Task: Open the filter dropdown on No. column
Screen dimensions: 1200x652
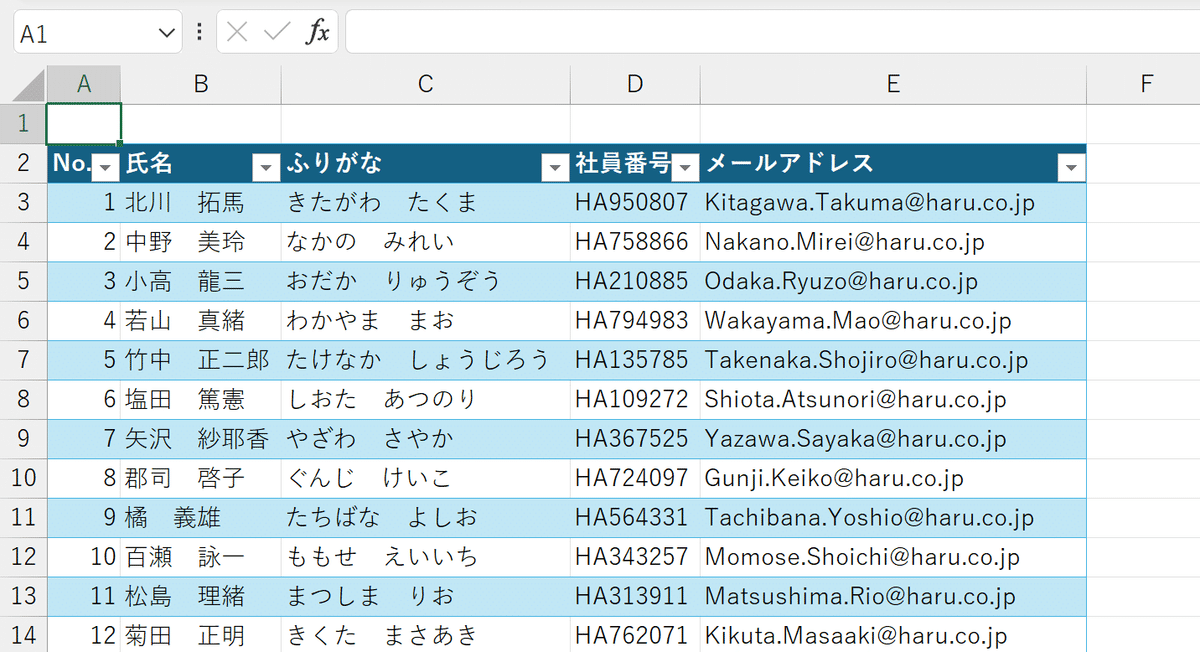Action: [x=107, y=167]
